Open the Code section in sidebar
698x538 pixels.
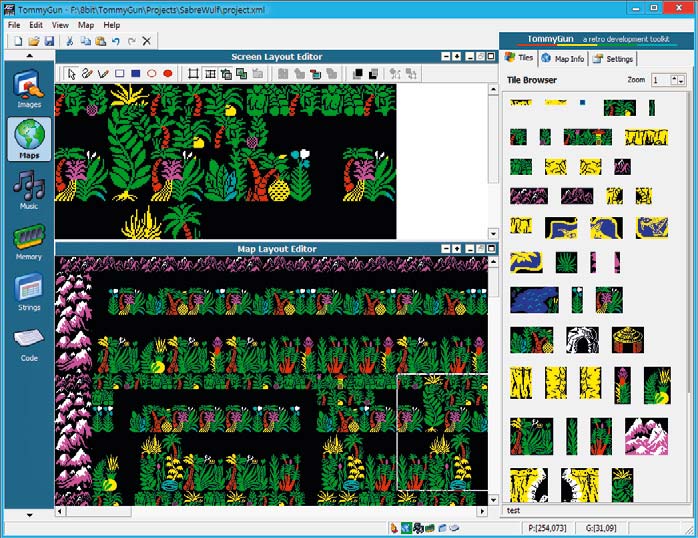pyautogui.click(x=29, y=344)
